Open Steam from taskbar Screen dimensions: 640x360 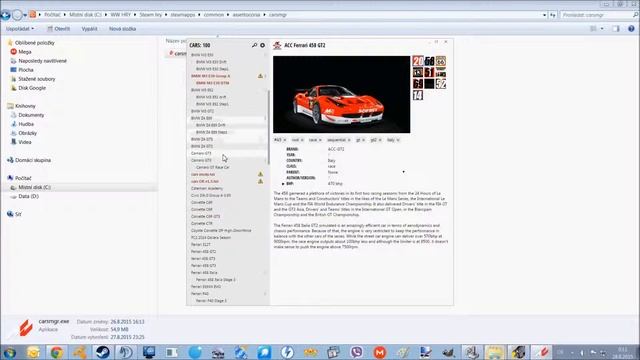point(102,352)
